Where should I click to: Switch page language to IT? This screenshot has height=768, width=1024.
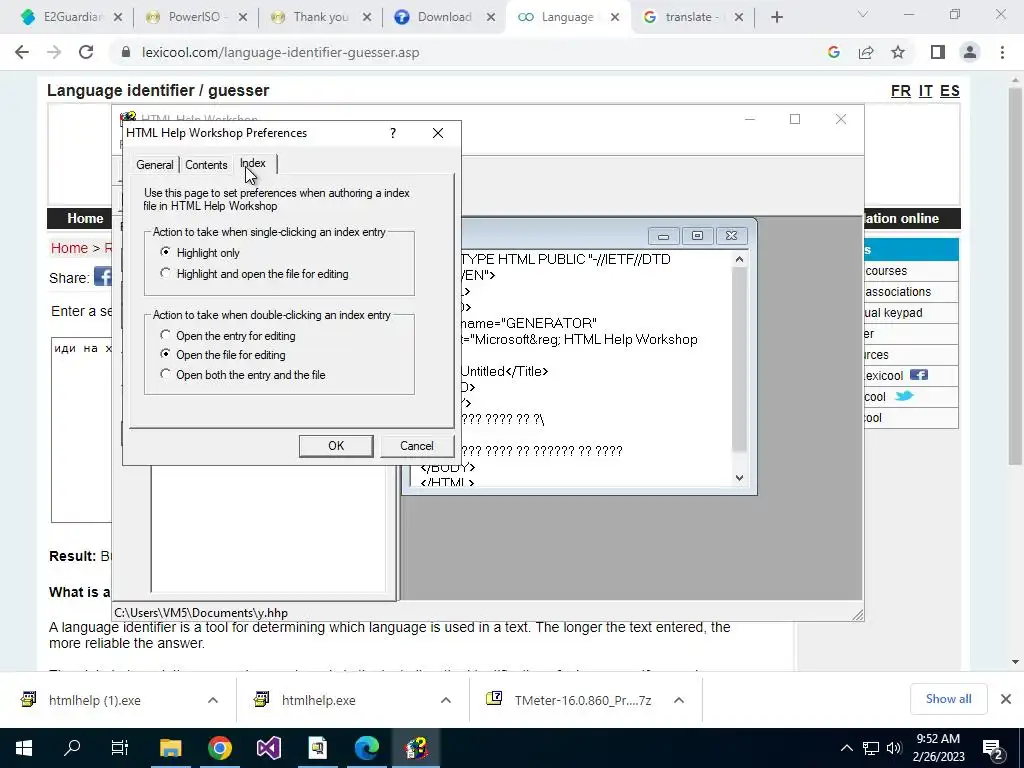tap(925, 91)
